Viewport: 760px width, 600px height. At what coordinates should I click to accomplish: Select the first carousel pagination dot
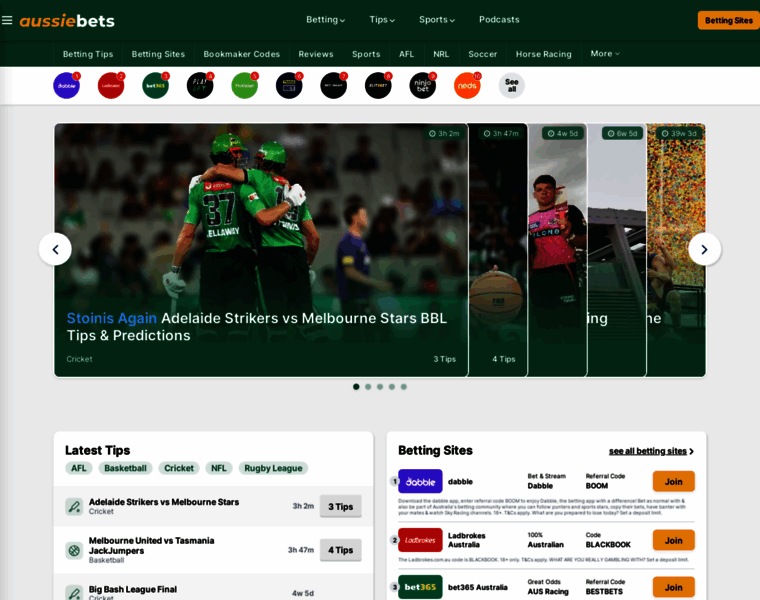(x=356, y=387)
